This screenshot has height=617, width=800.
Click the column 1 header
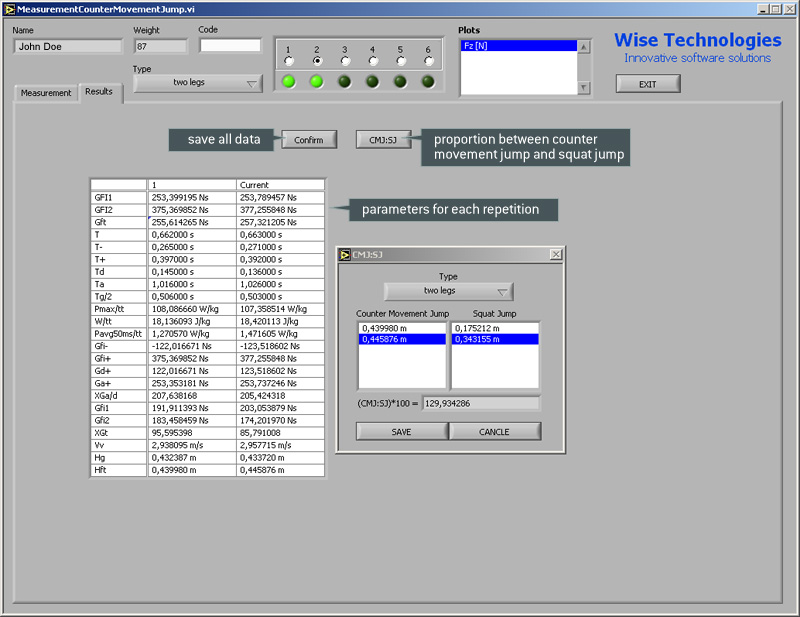(x=192, y=185)
